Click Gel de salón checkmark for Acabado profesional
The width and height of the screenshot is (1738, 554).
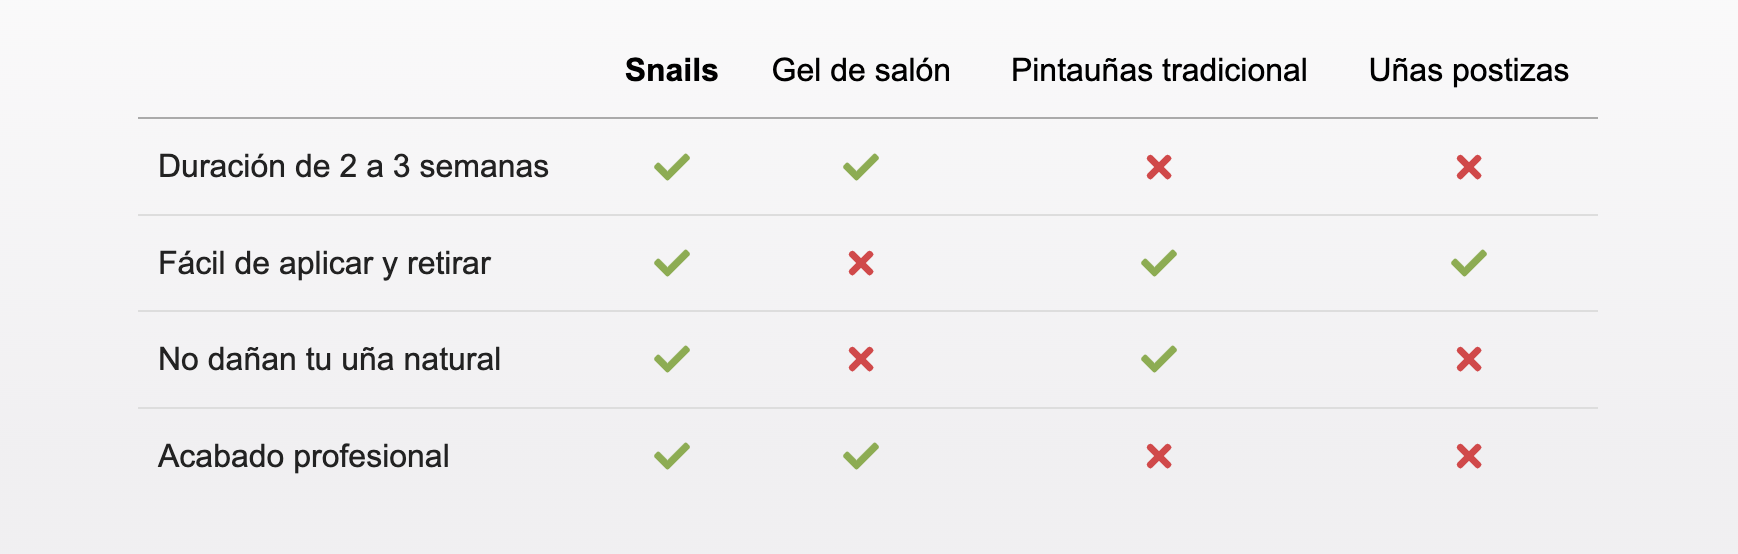click(x=861, y=456)
